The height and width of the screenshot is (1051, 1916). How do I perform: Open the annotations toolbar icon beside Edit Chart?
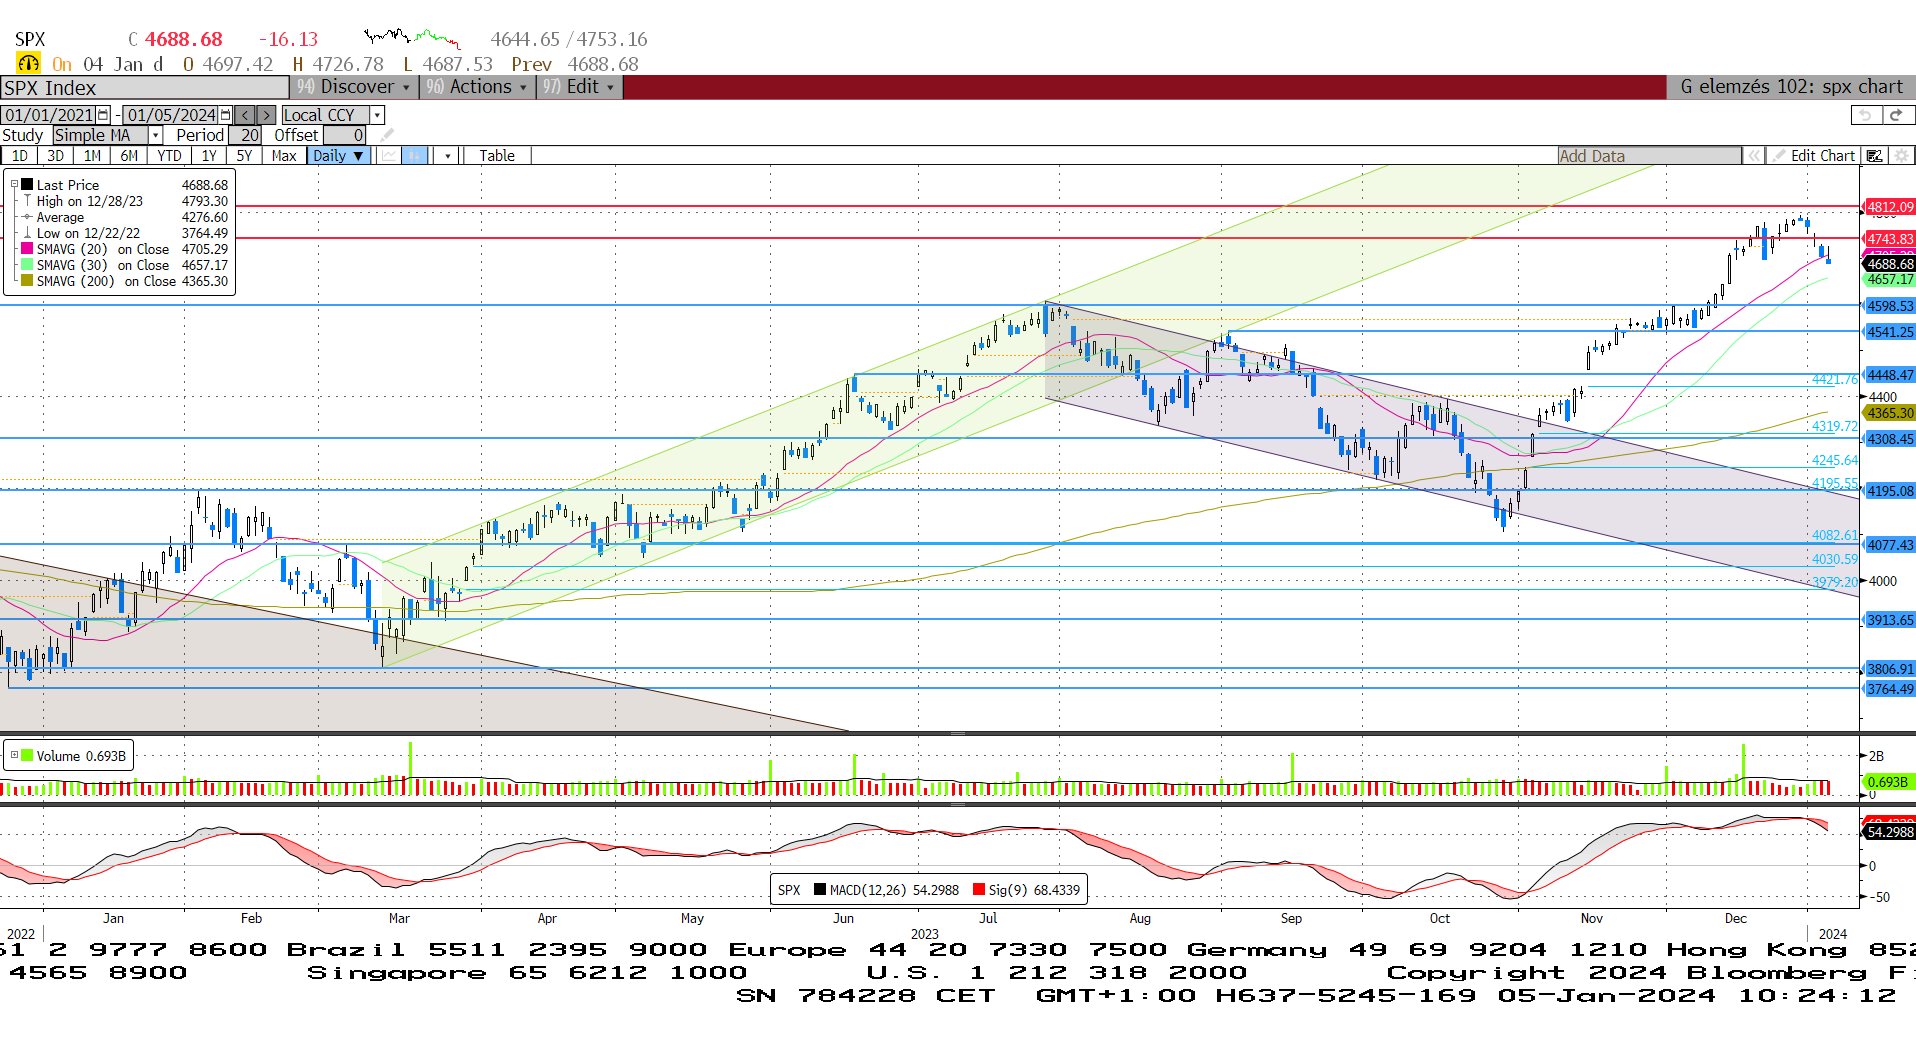[x=1874, y=155]
